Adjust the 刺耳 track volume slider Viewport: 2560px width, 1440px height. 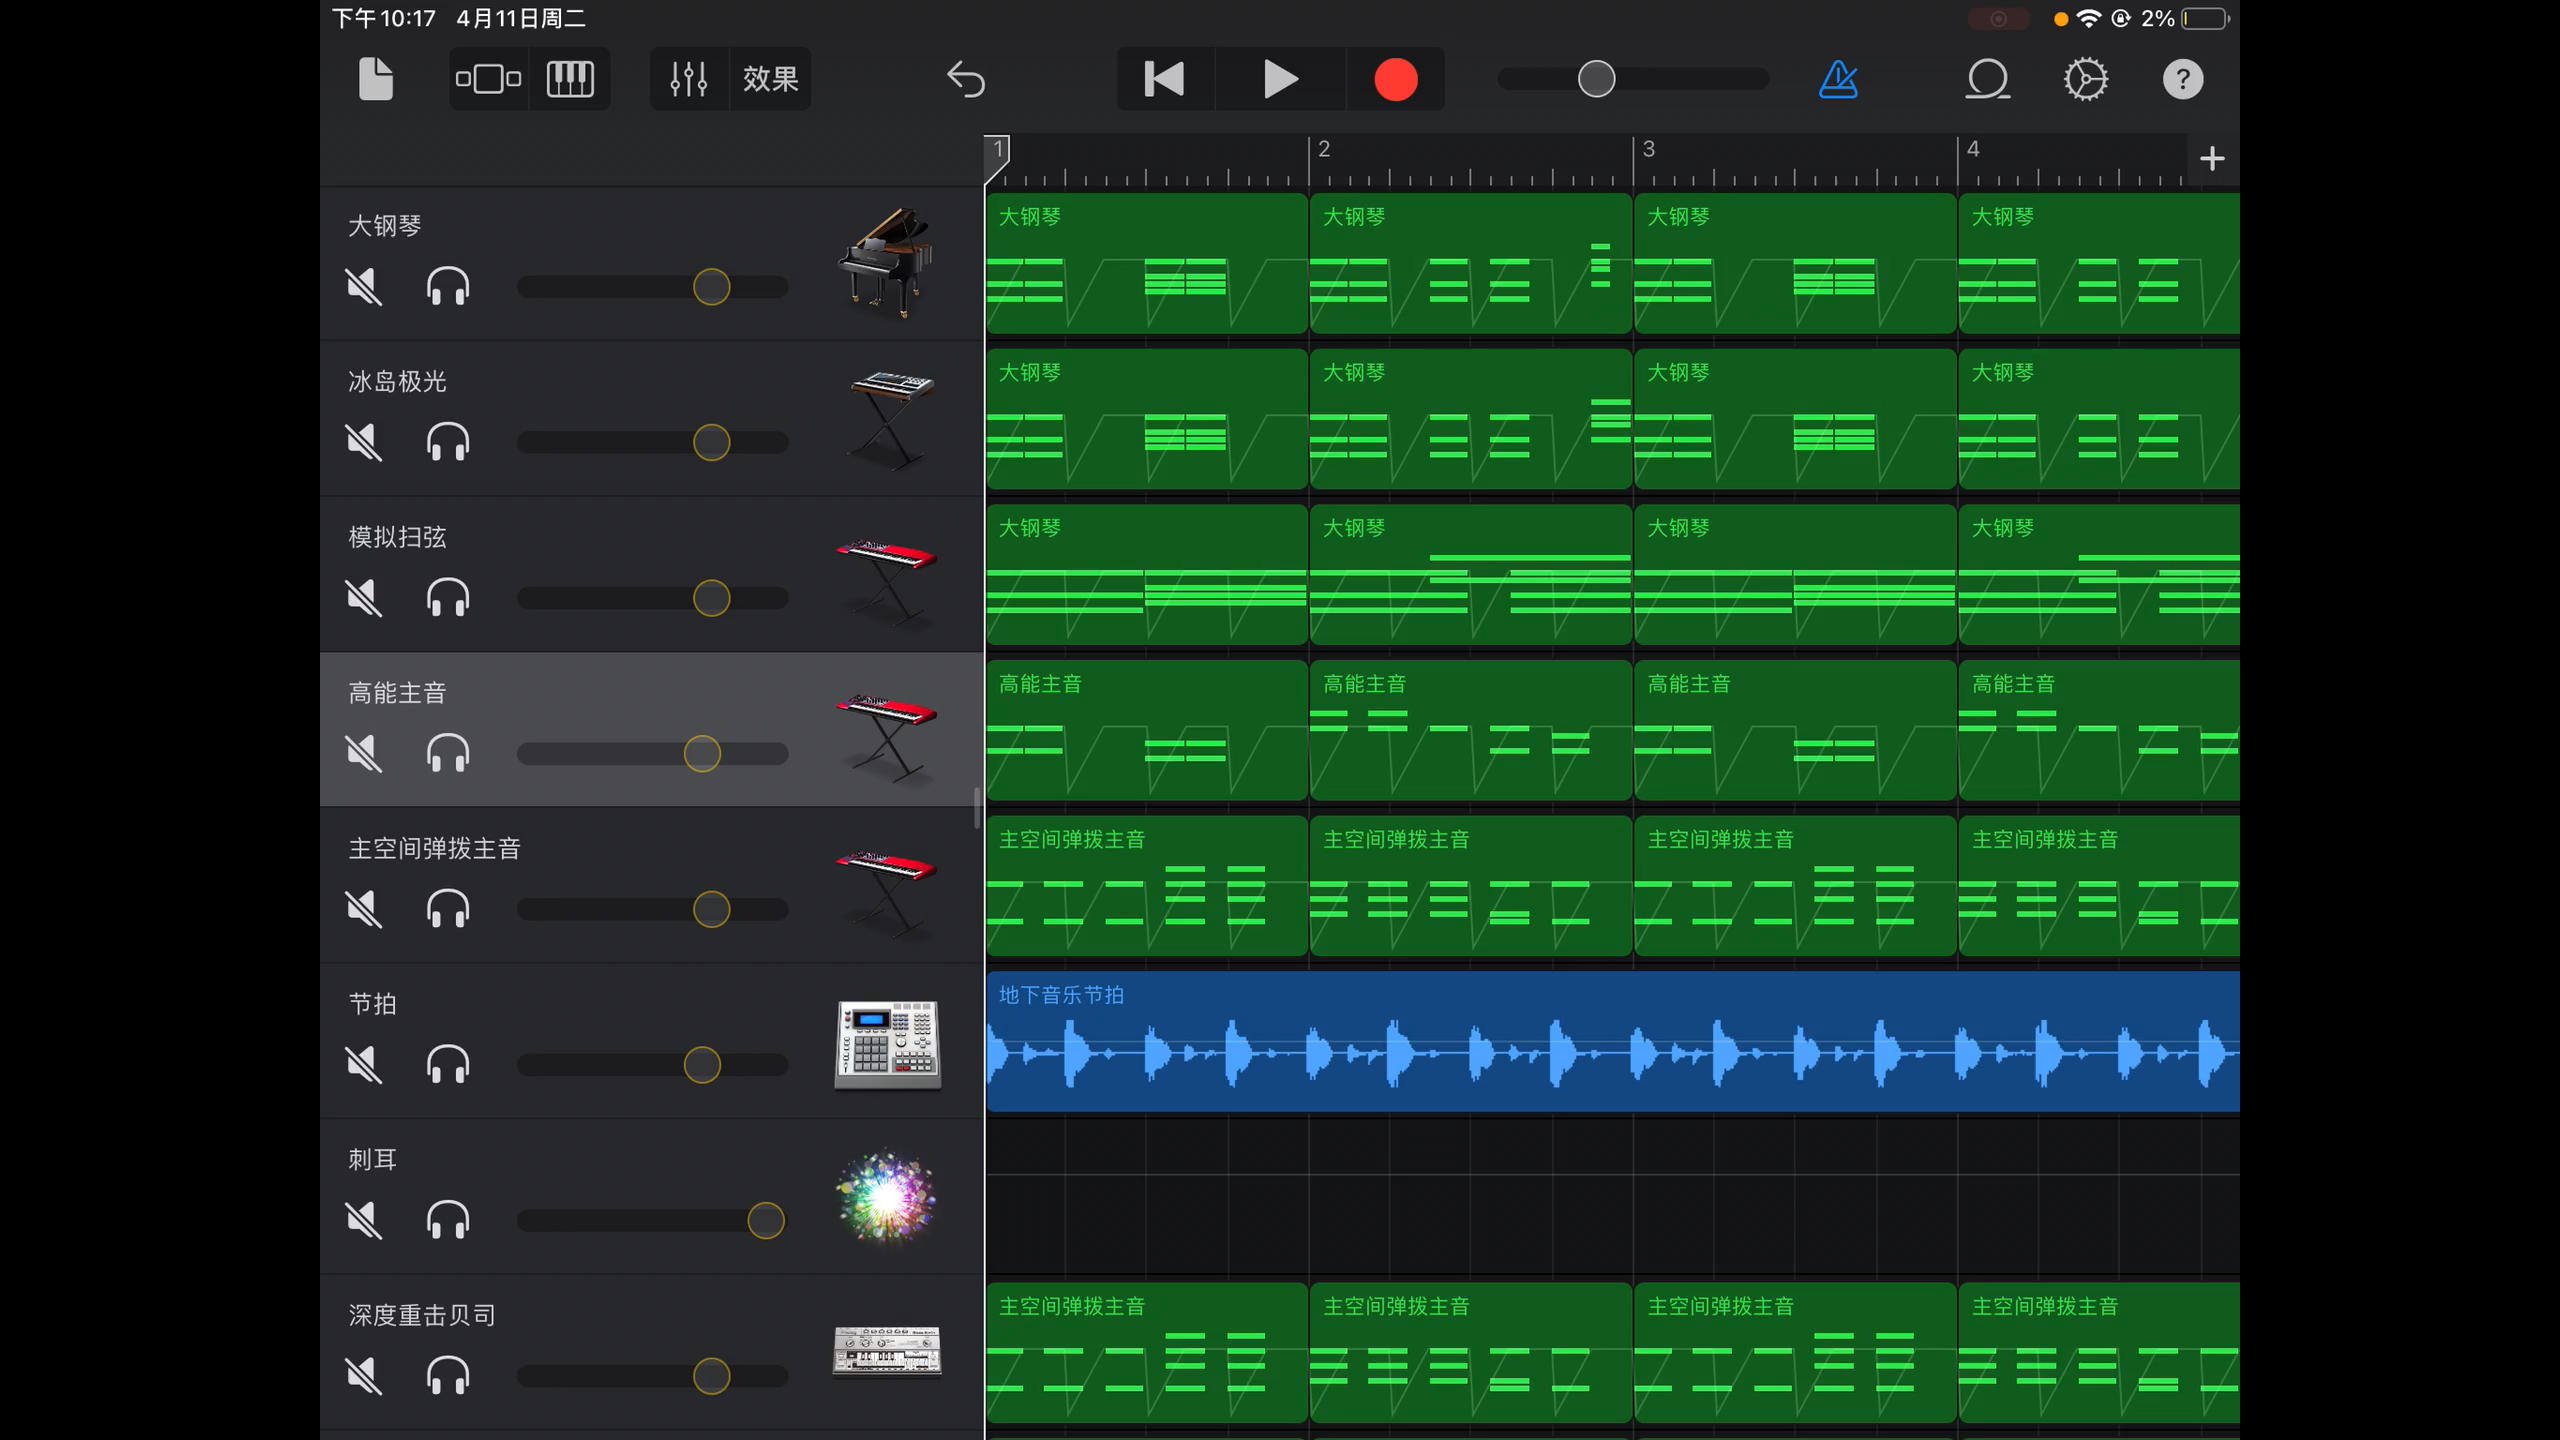765,1221
